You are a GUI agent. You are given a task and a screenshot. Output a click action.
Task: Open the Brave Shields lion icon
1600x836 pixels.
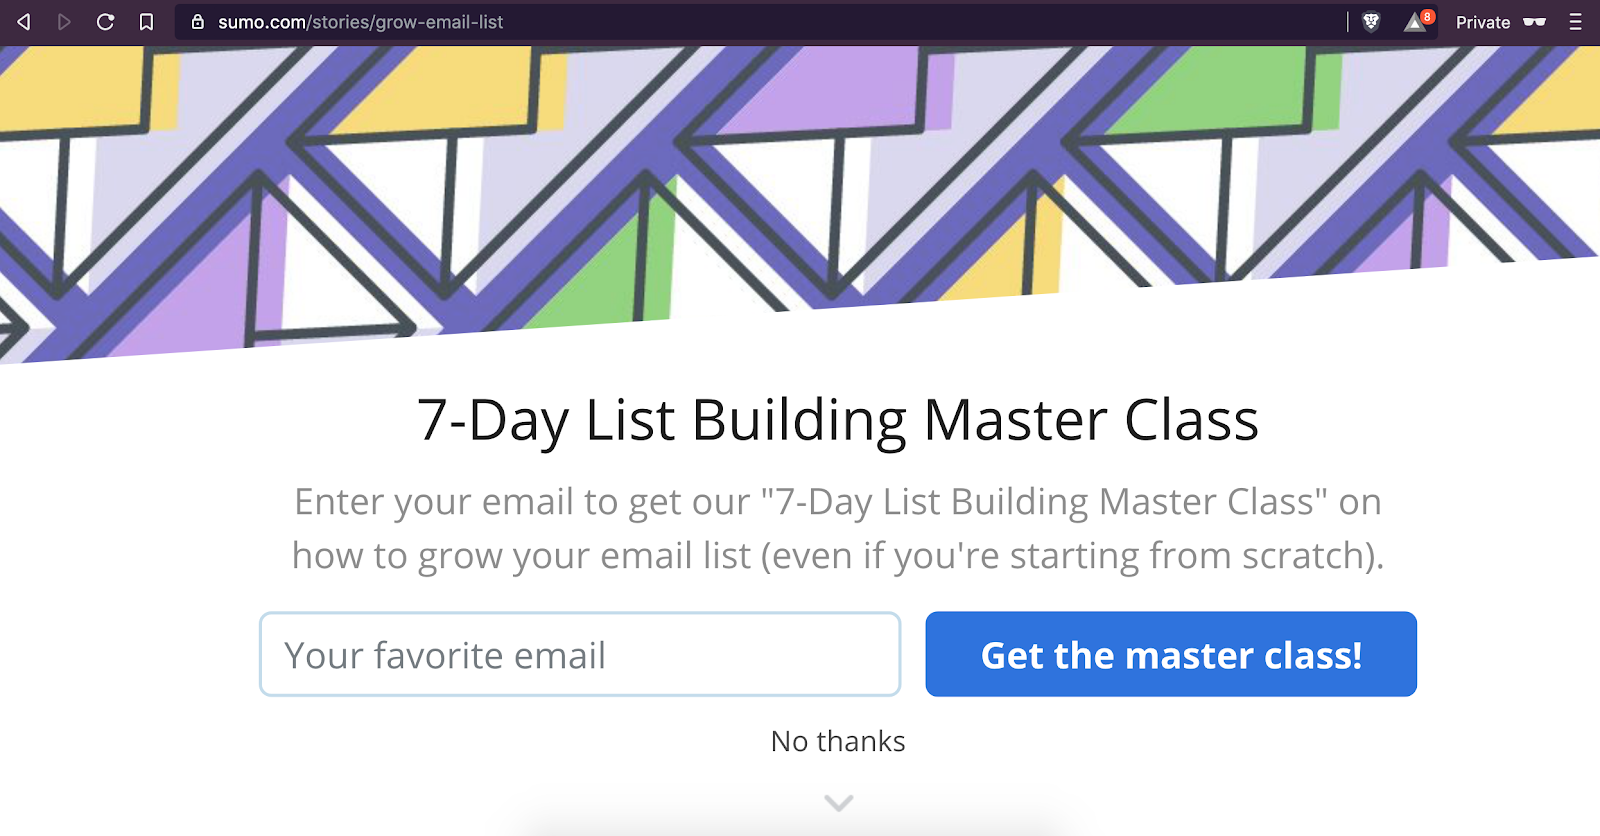pyautogui.click(x=1371, y=22)
